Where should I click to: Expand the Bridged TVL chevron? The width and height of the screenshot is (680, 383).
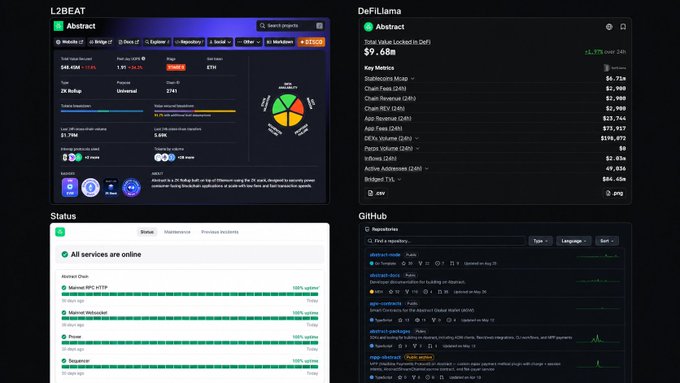pos(399,180)
